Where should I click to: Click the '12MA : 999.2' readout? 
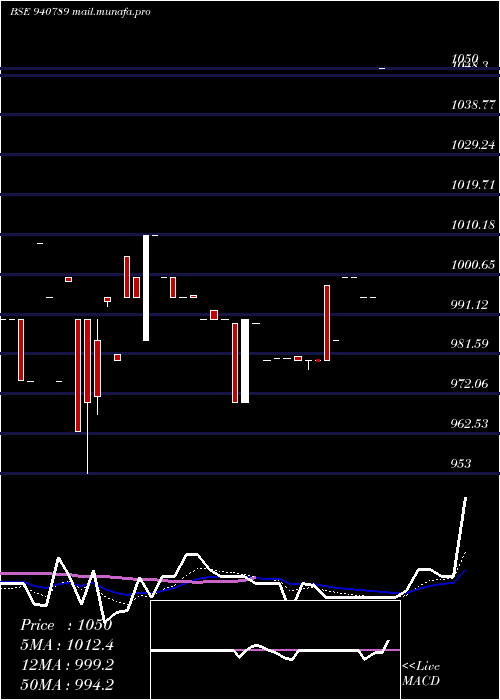coord(67,664)
